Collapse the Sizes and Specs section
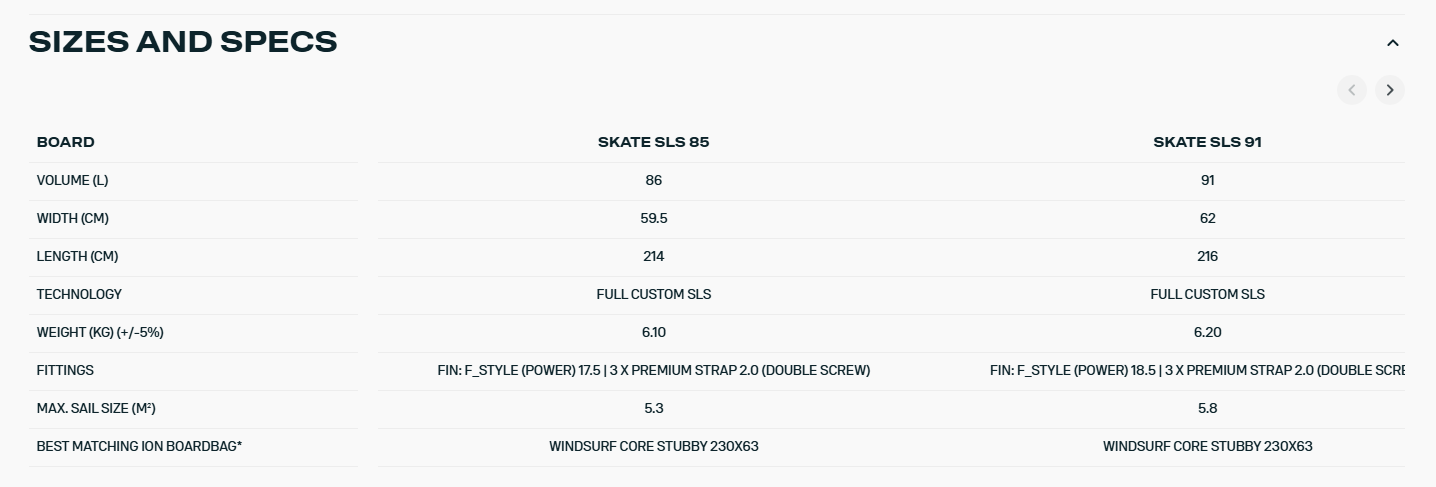This screenshot has width=1436, height=487. (1392, 43)
